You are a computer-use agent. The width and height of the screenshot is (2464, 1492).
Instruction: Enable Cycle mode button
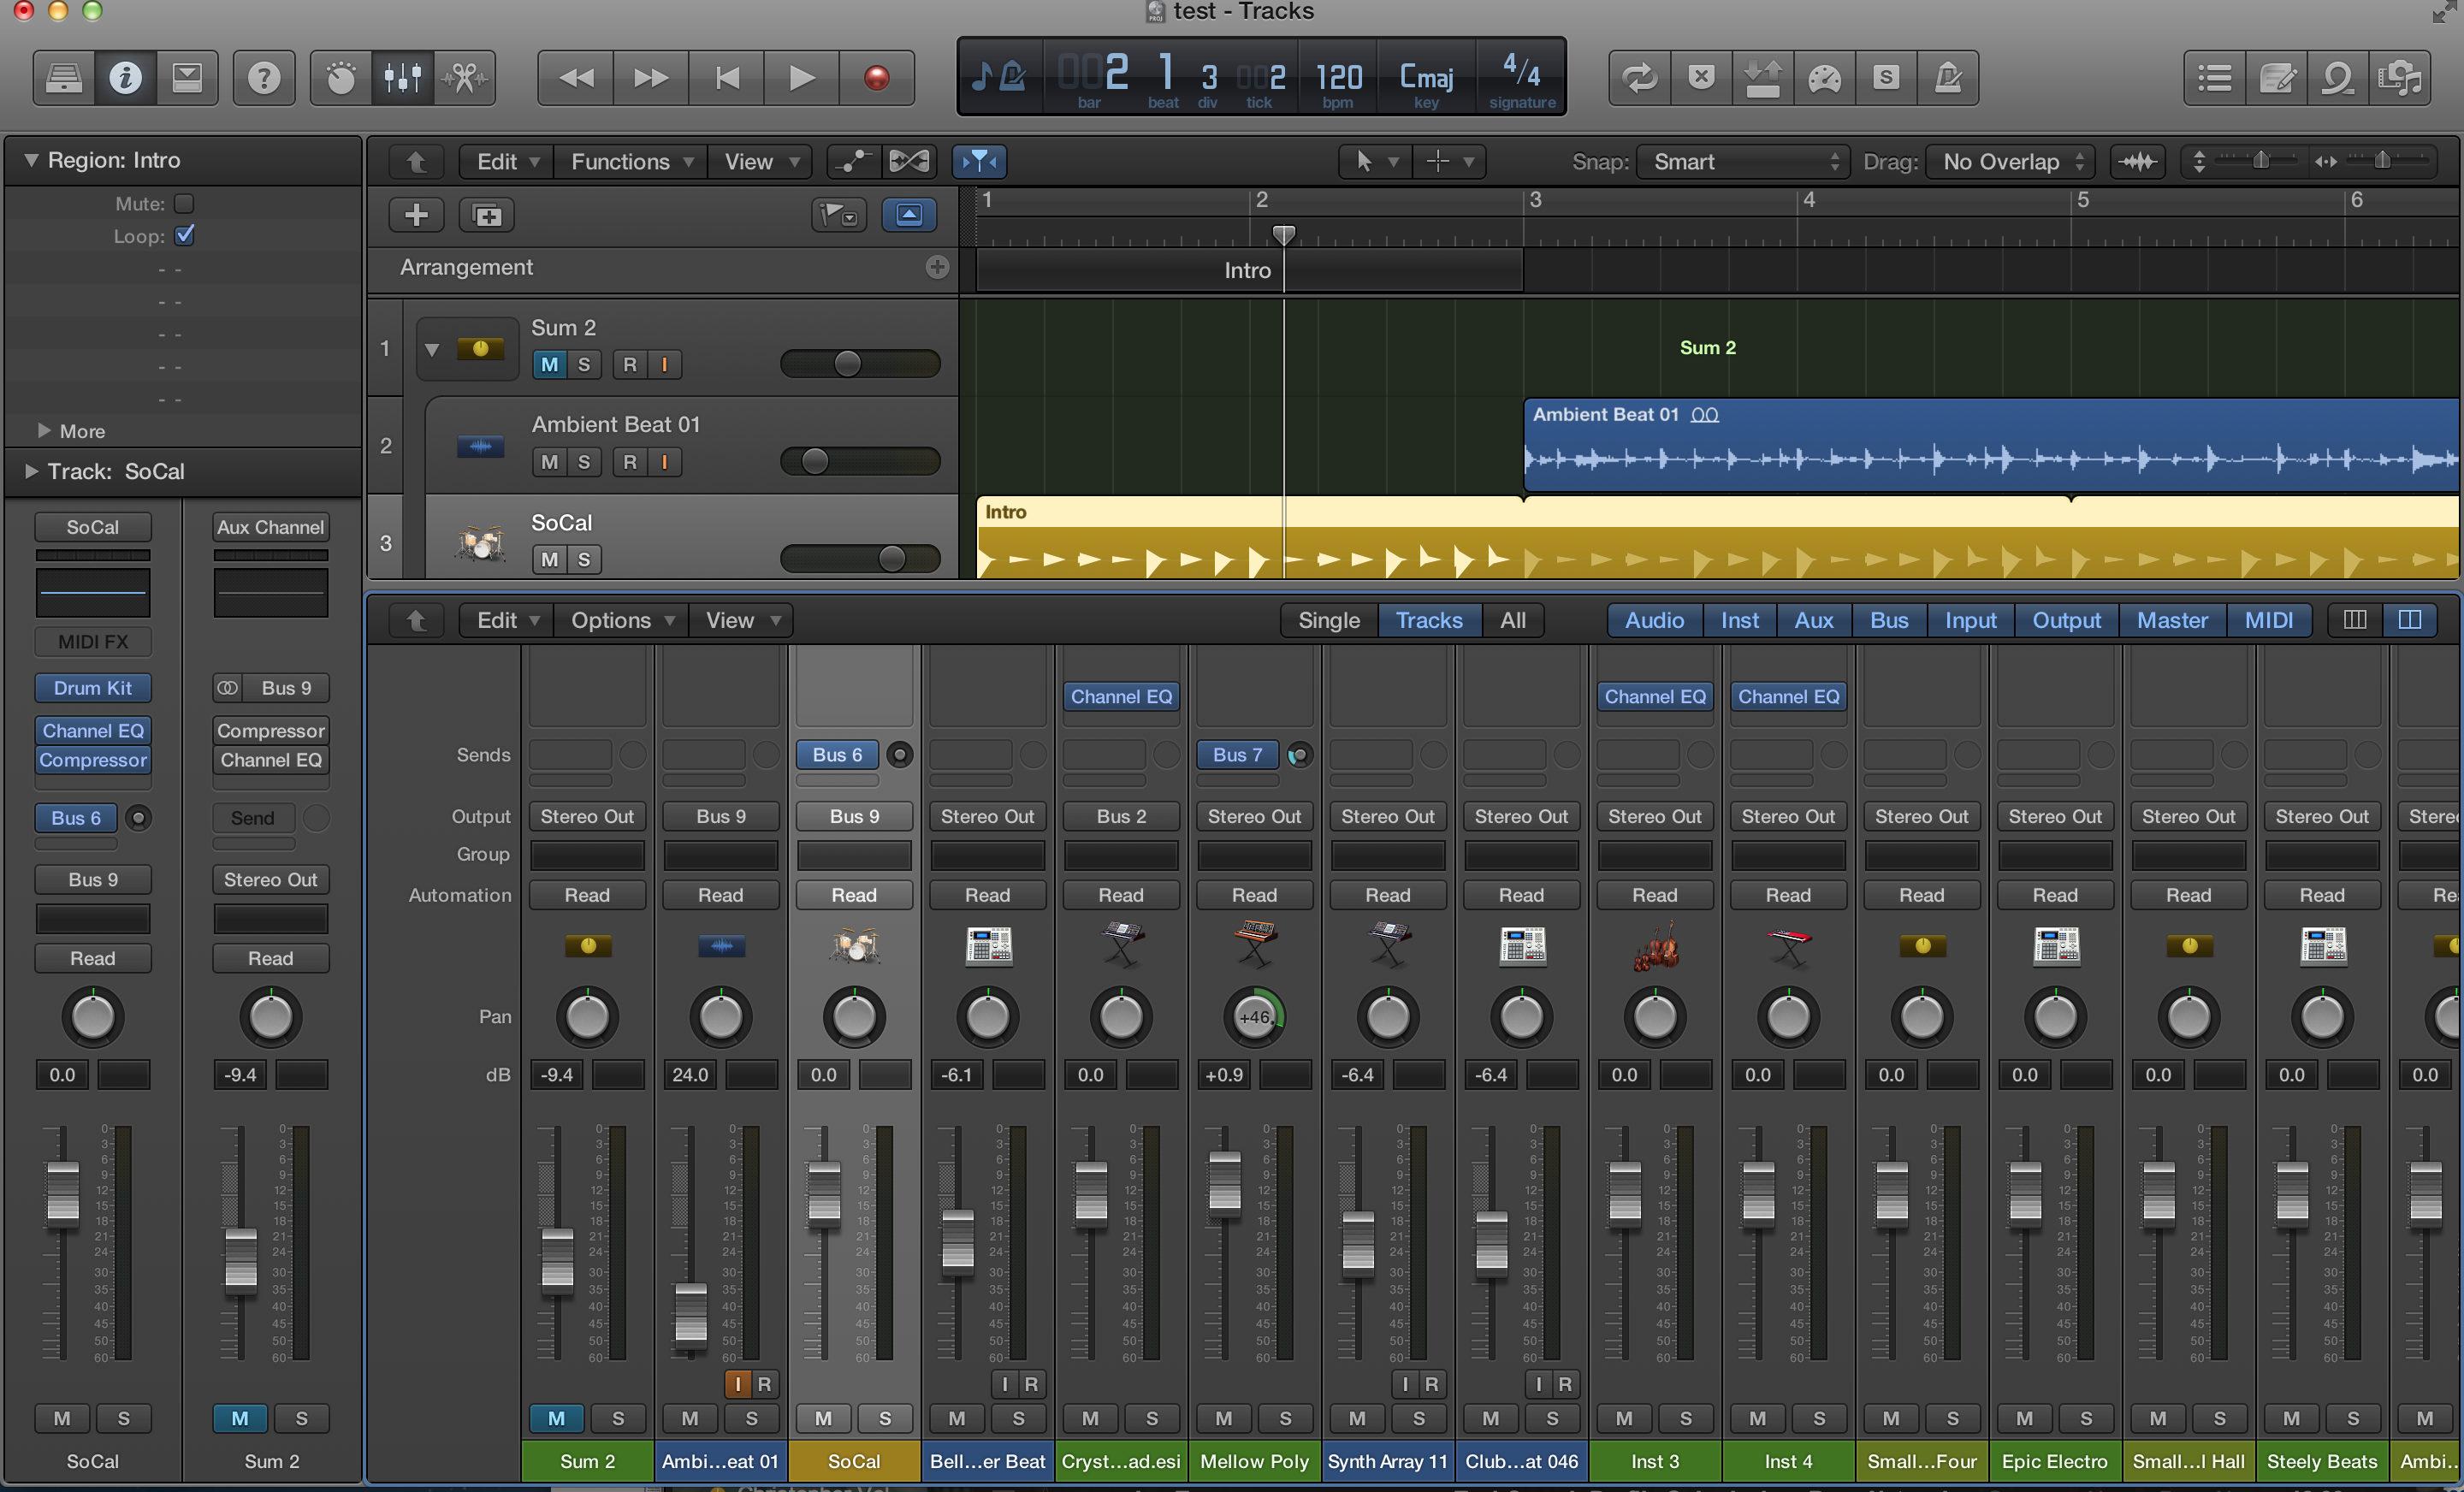tap(1639, 77)
